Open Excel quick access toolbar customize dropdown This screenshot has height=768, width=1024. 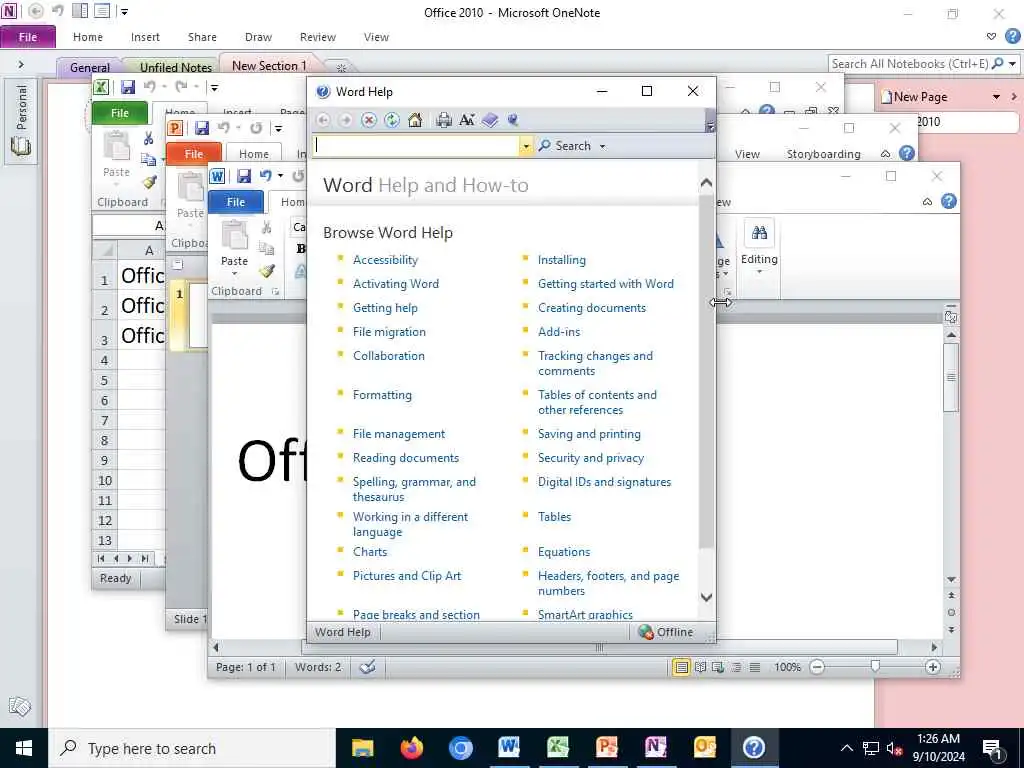coord(214,87)
